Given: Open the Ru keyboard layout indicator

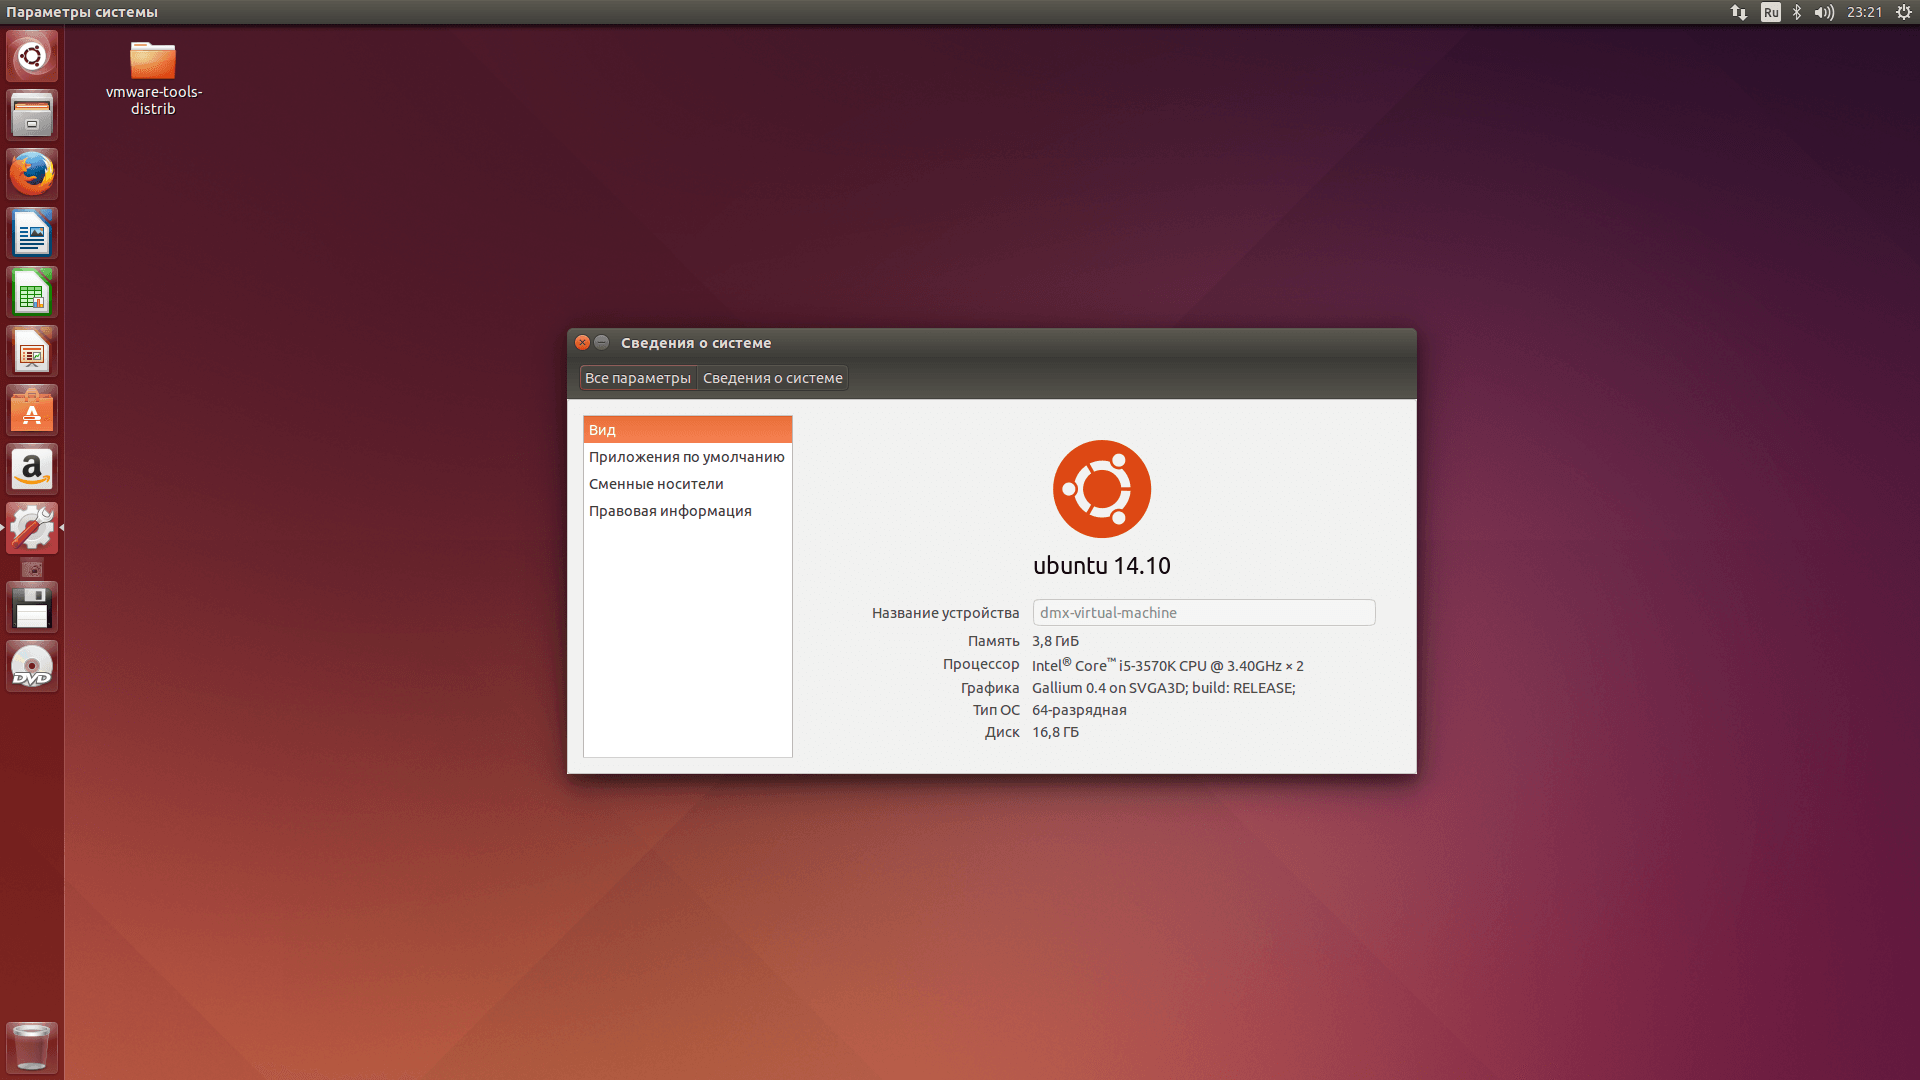Looking at the screenshot, I should (x=1771, y=12).
